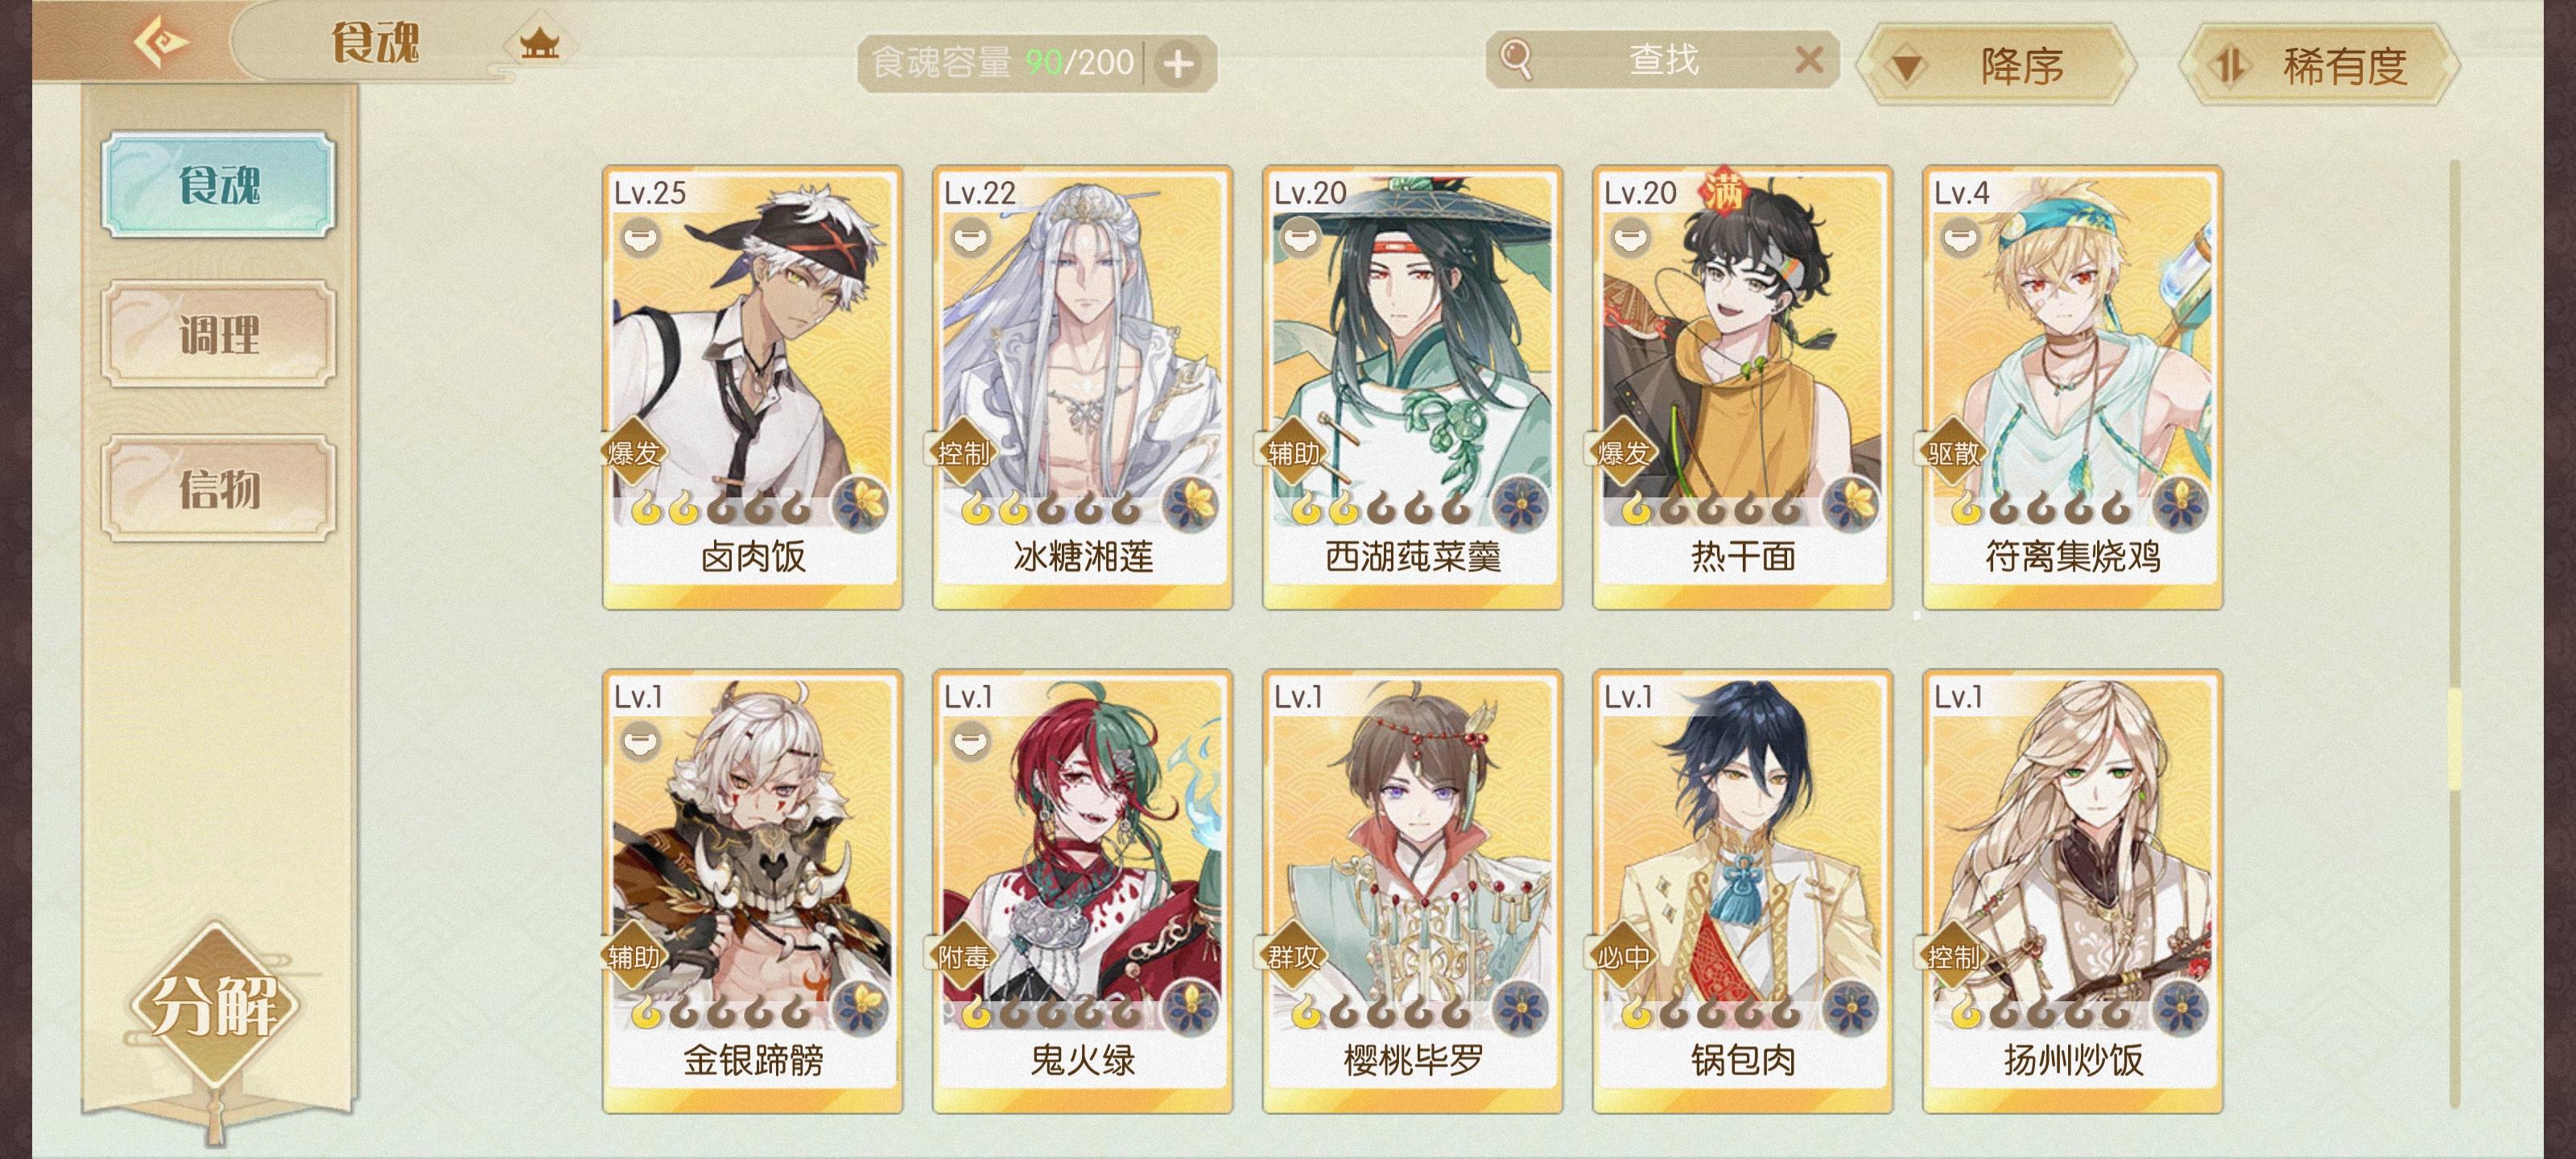
Task: Tap the flower emblem on 卤肉饭 card
Action: (x=860, y=503)
